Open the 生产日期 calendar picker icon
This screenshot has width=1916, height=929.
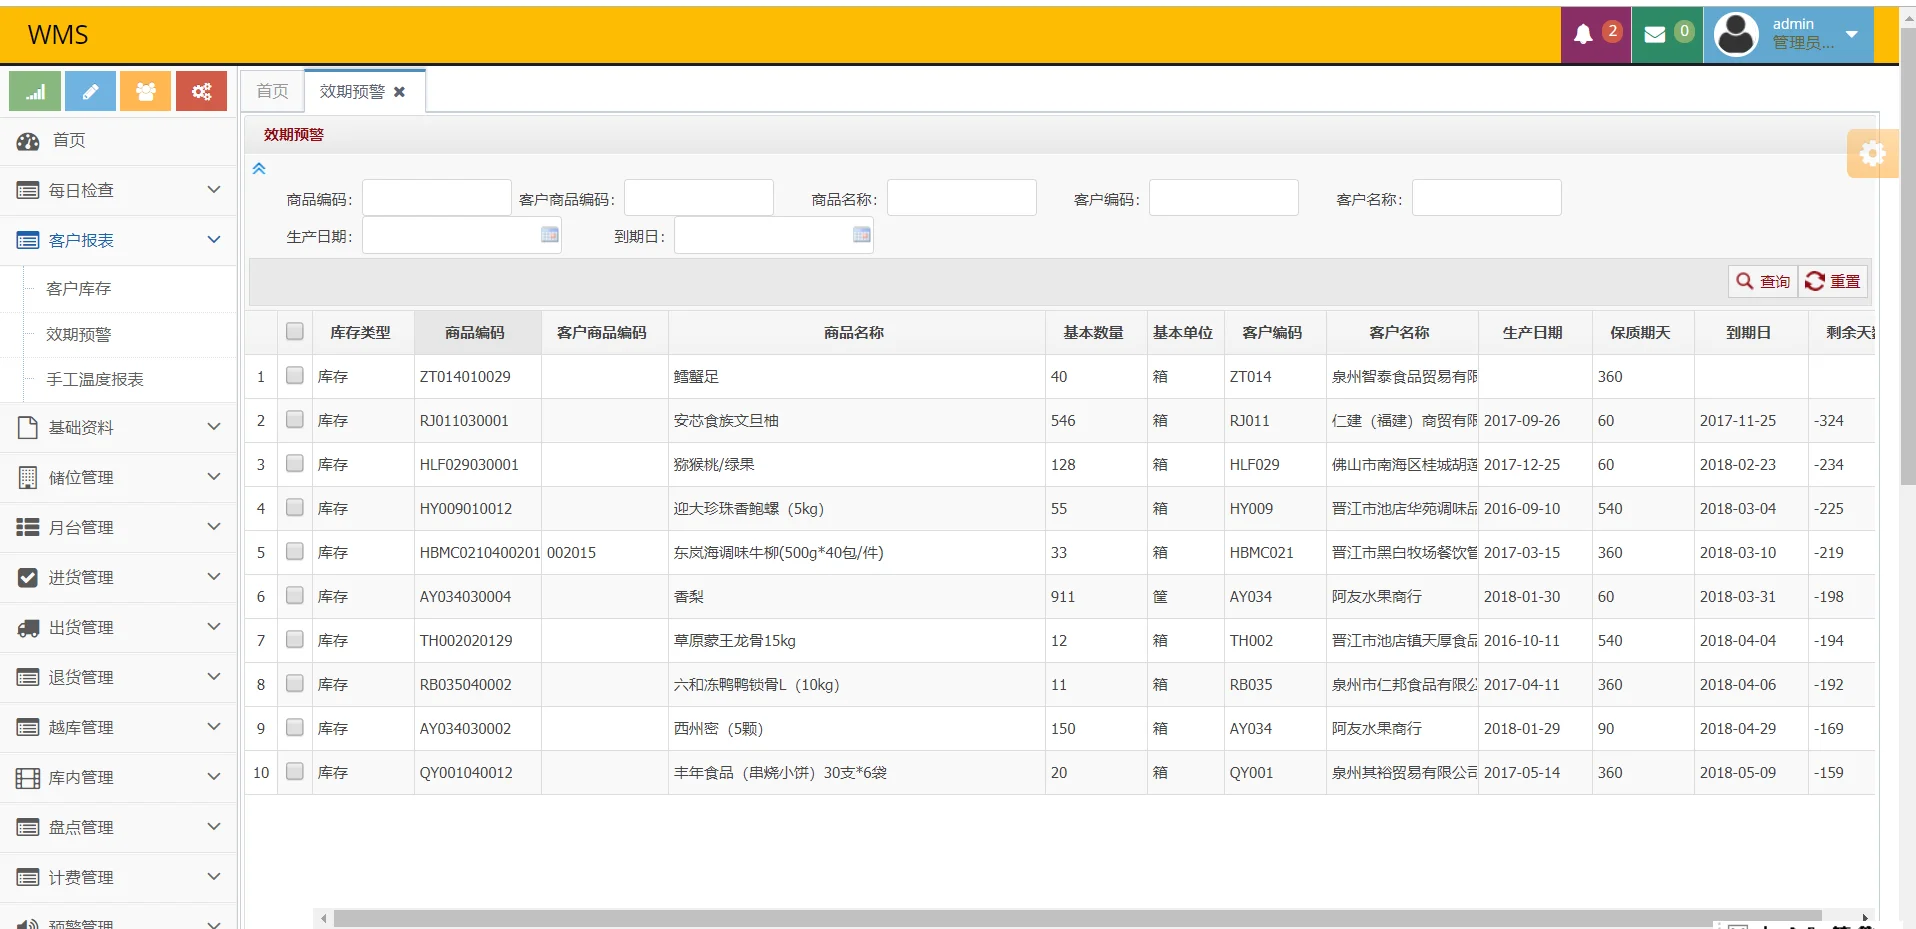click(x=548, y=234)
